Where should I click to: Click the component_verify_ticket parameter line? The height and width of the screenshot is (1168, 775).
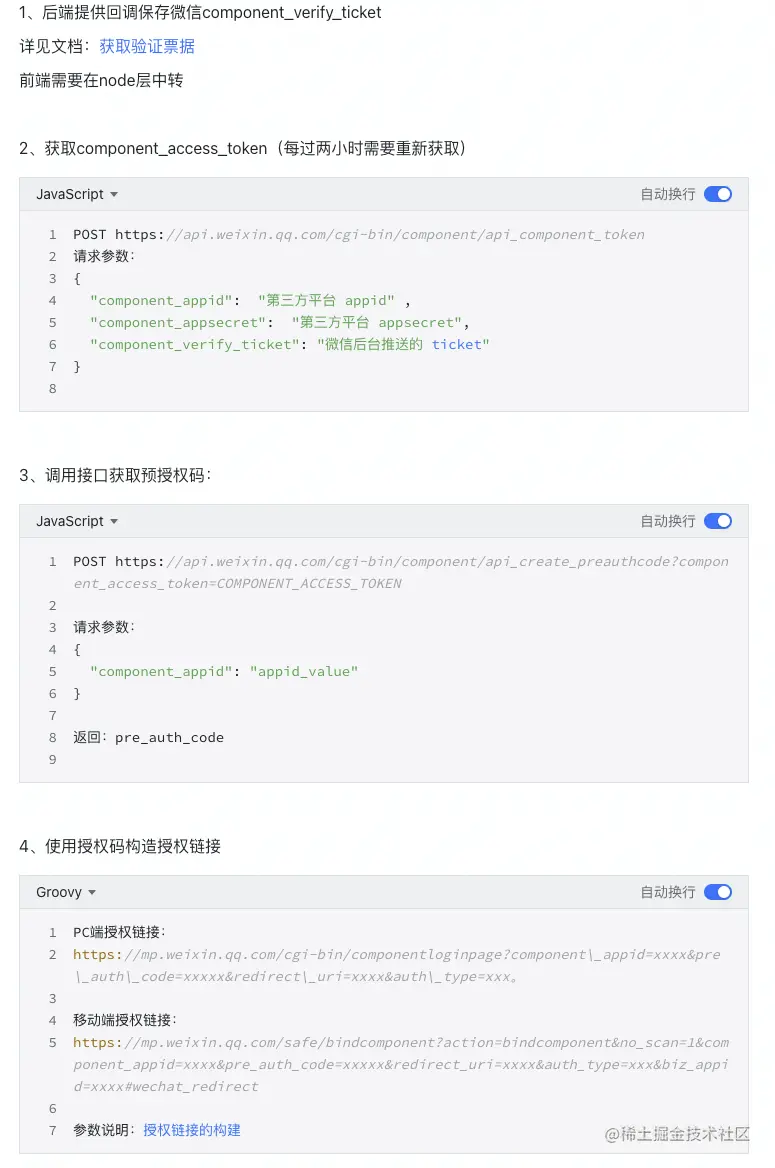(x=289, y=344)
